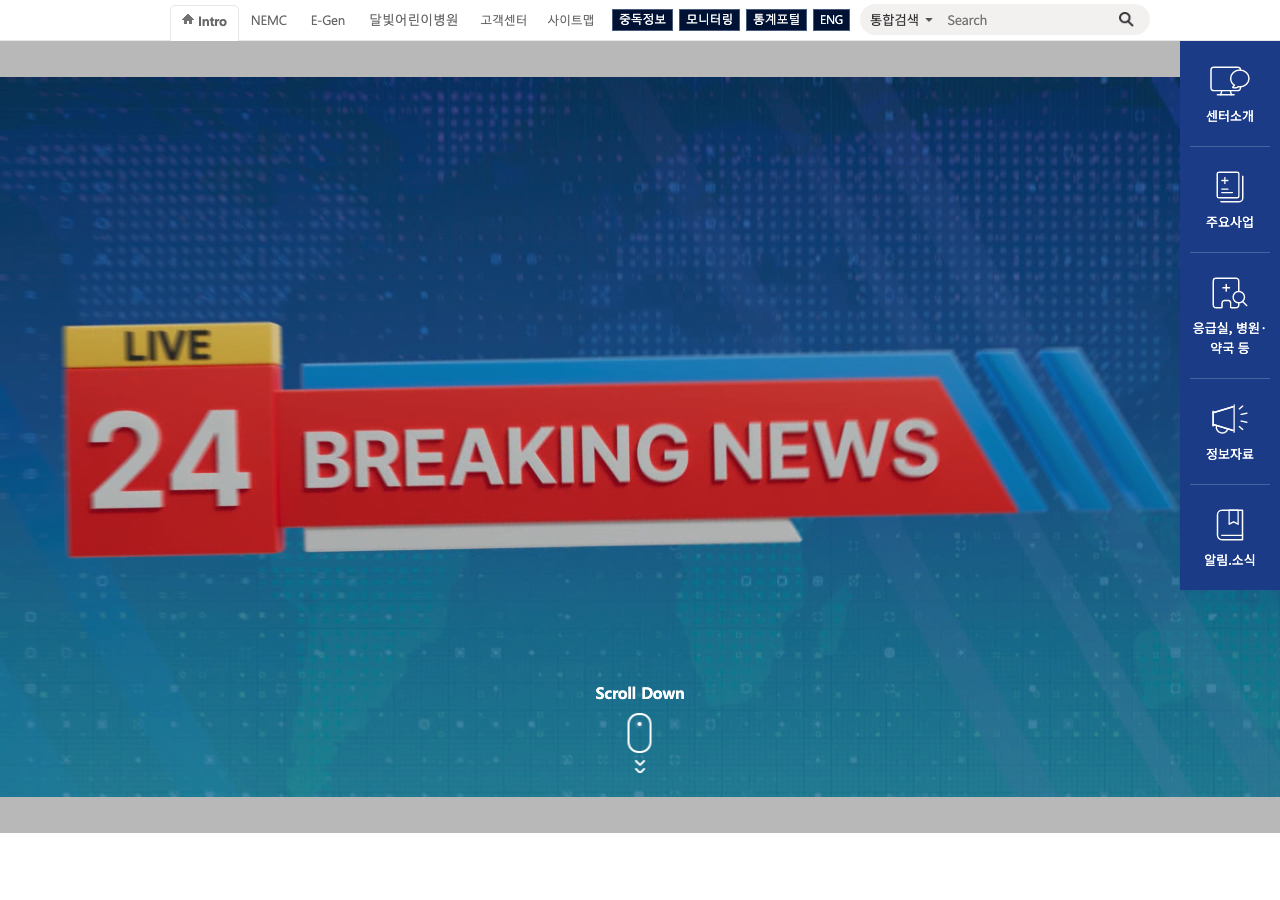Screen dimensions: 1280x900
Task: Open the 사이트맵 menu item
Action: tap(571, 20)
